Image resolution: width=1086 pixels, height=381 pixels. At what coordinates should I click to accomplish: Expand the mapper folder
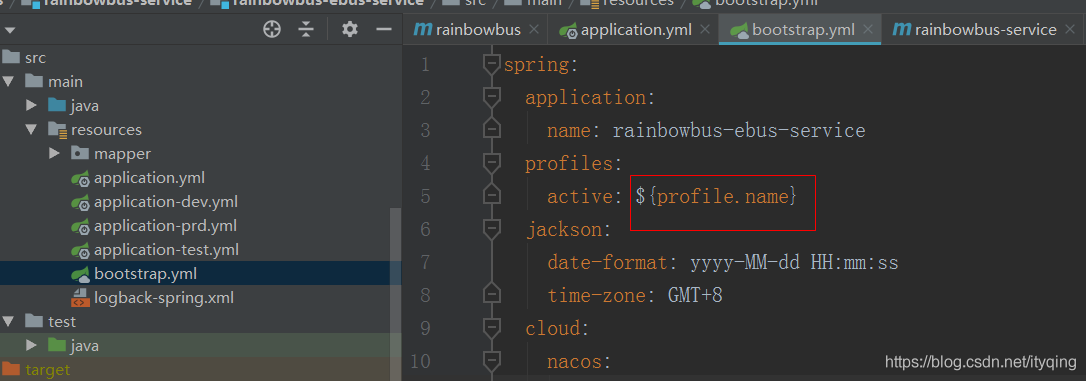(x=55, y=154)
